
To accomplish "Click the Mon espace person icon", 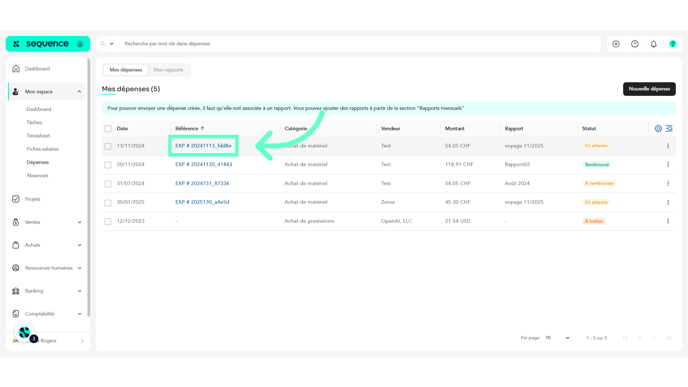I will [16, 92].
